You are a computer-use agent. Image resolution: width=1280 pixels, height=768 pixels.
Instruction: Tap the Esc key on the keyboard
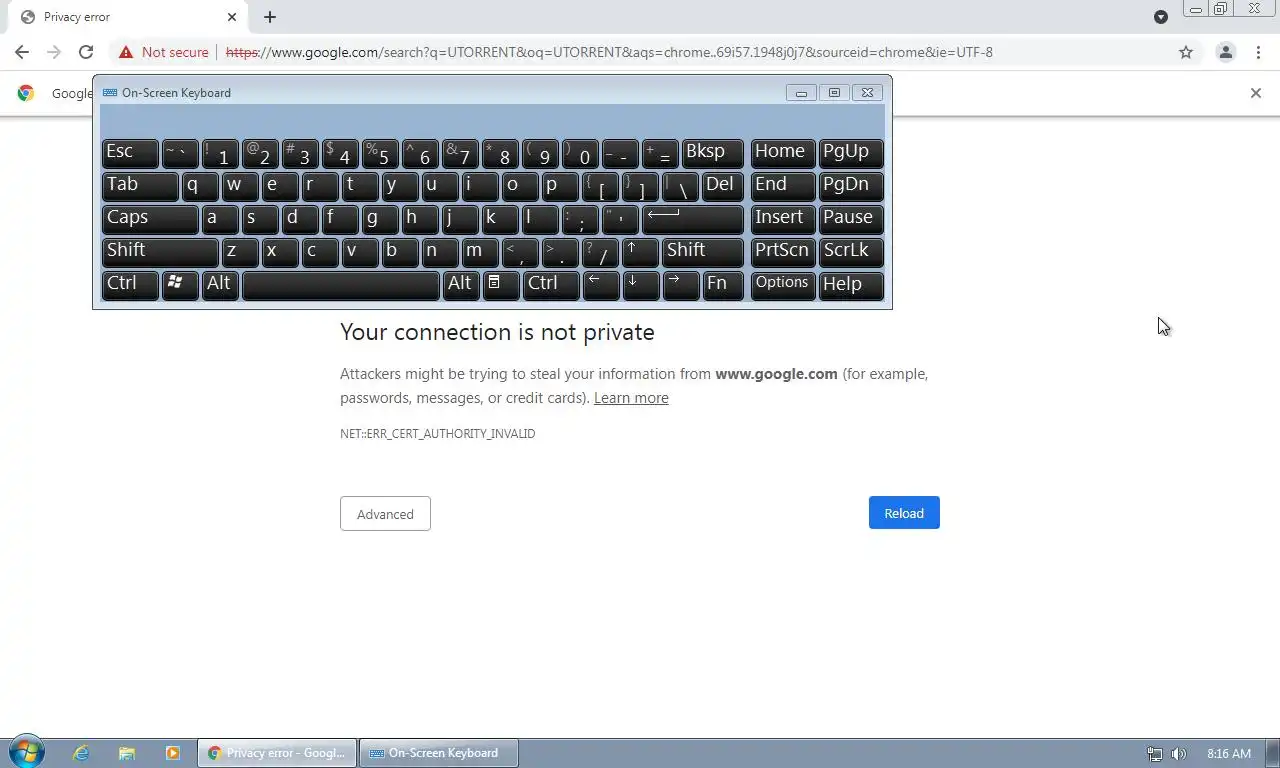click(130, 153)
